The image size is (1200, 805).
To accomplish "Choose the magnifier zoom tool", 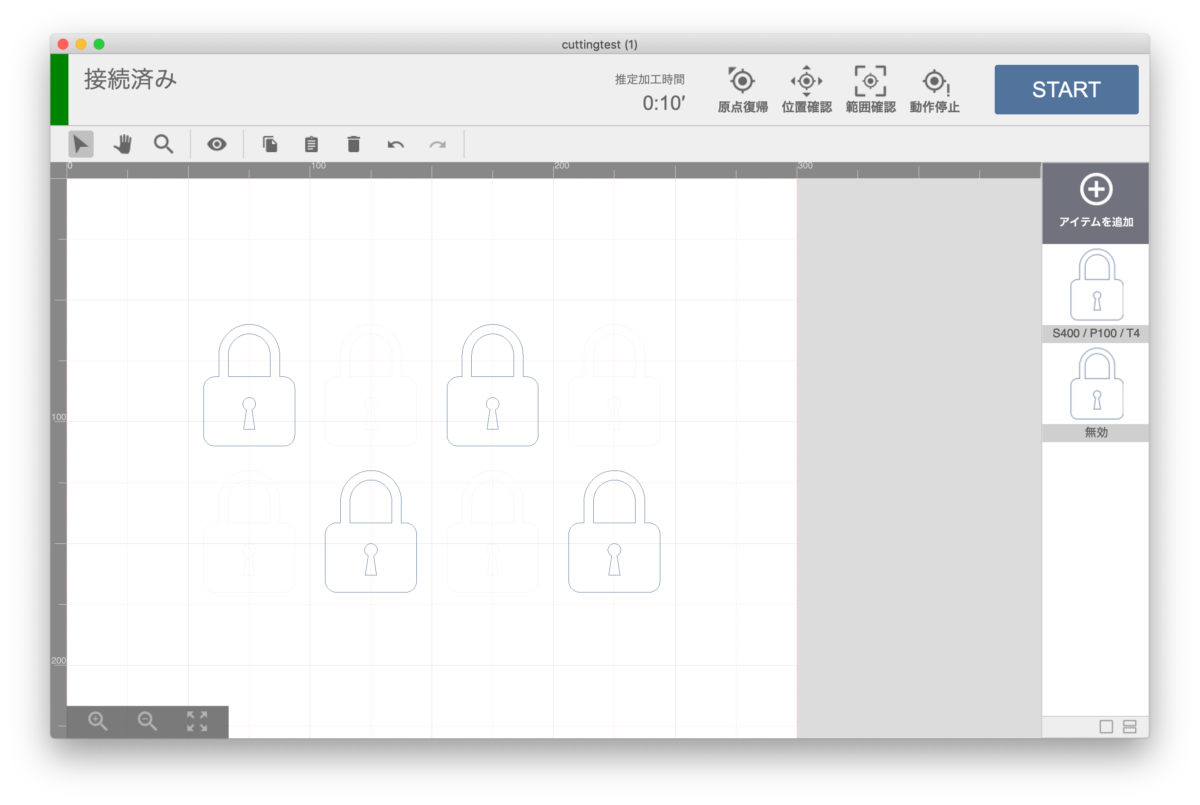I will pos(164,144).
